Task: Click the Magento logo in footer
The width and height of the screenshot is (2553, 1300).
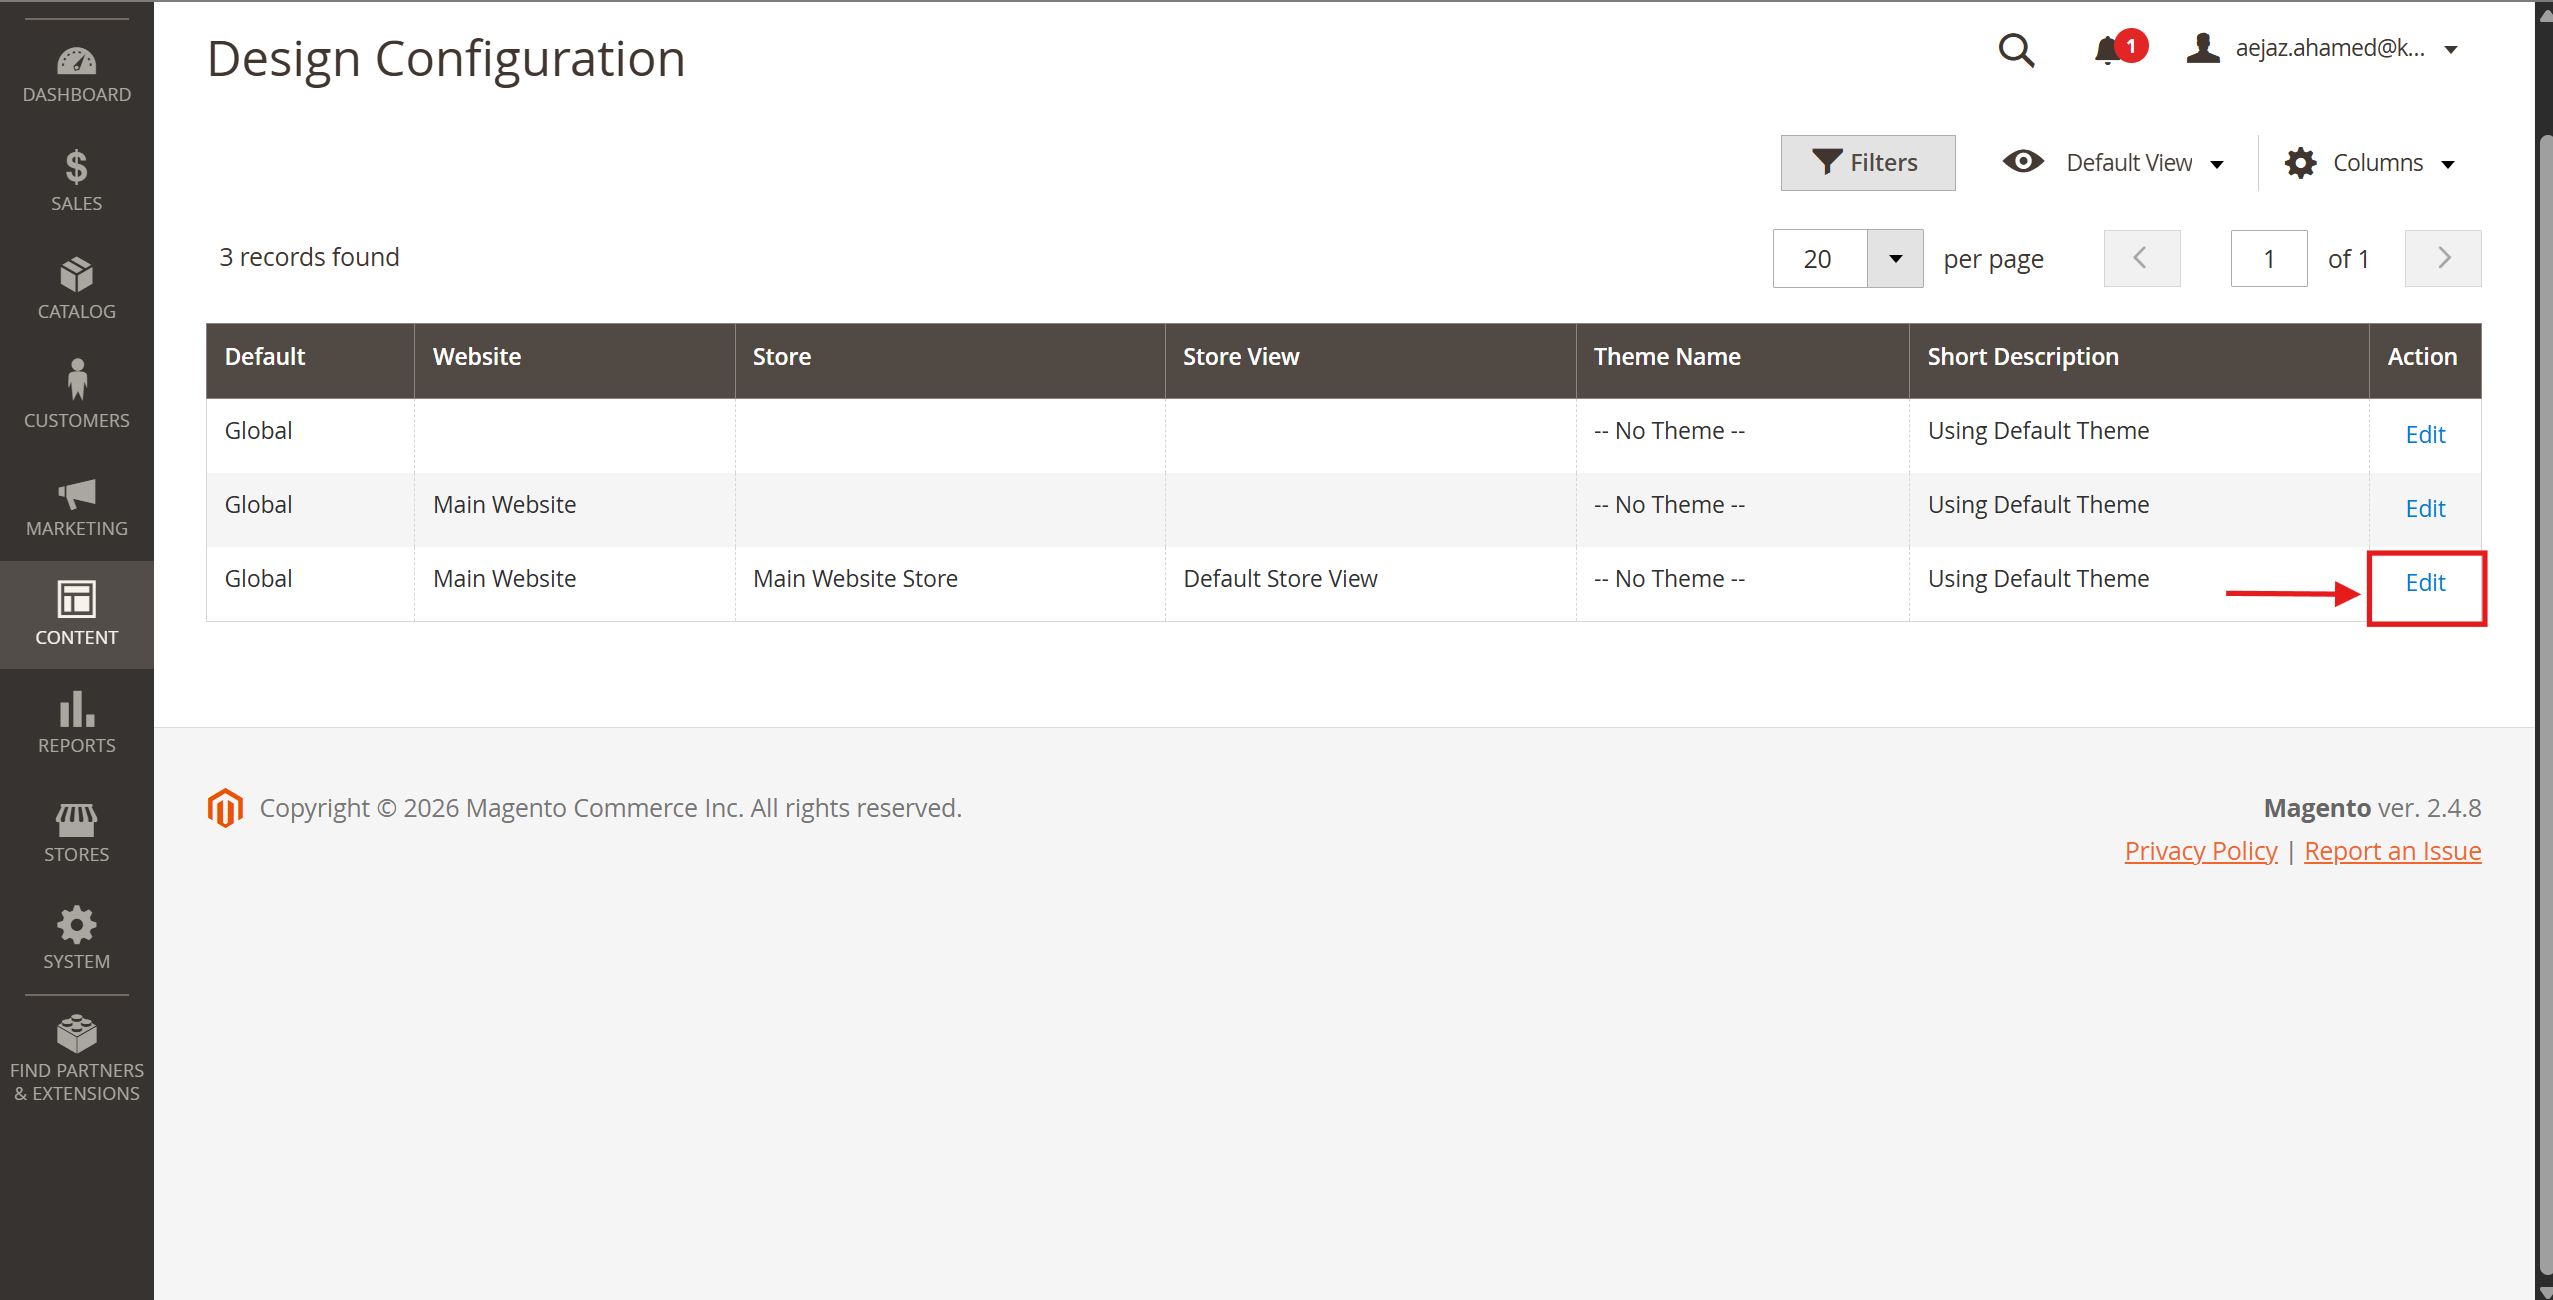Action: 225,807
